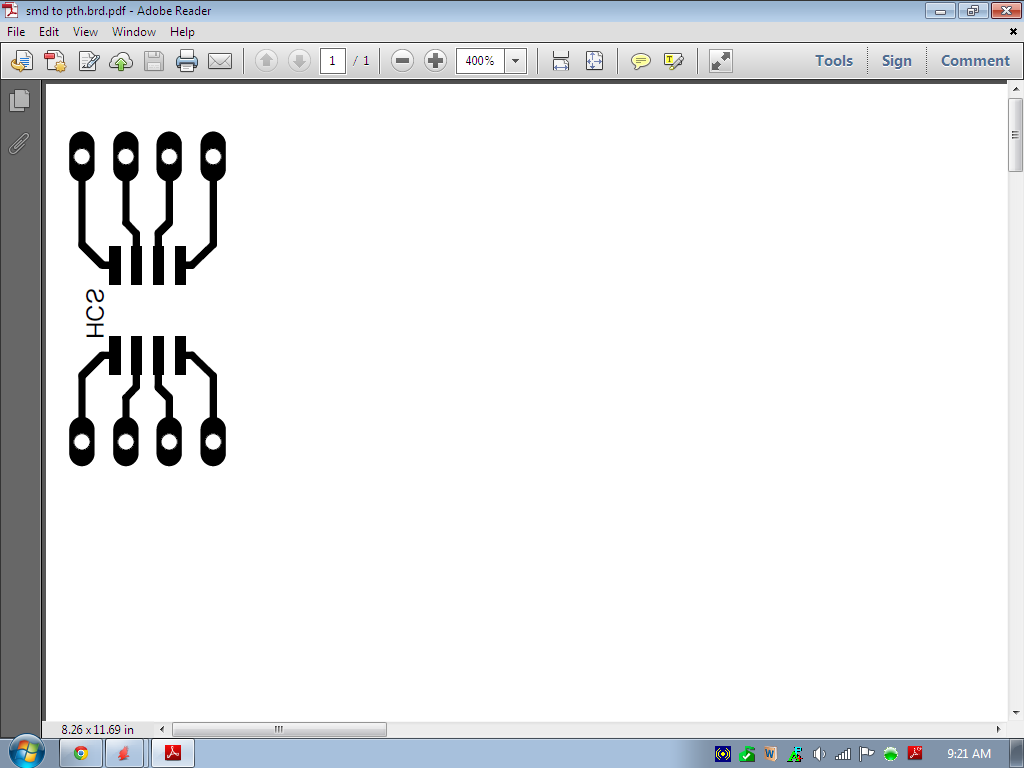Open the Edit menu
The width and height of the screenshot is (1024, 768).
click(x=49, y=32)
